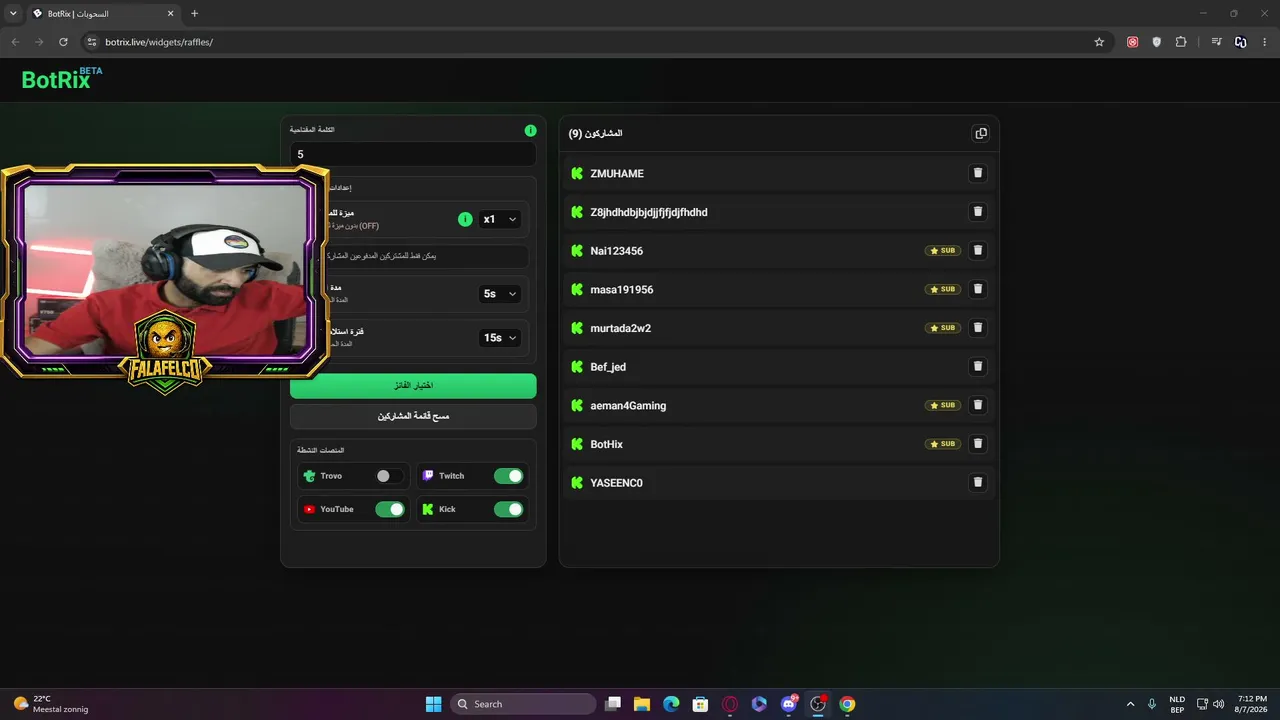1280x720 pixels.
Task: Open Chrome tab search dropdown
Action: coord(13,13)
